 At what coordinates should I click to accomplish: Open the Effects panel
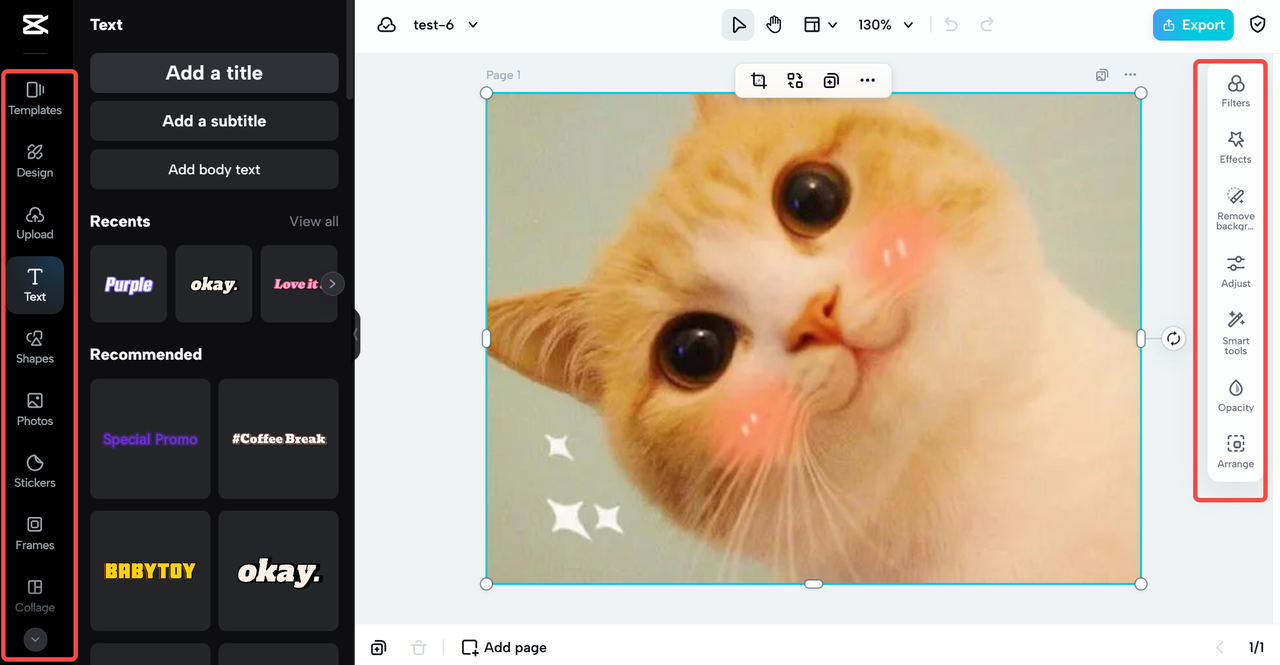pos(1236,148)
